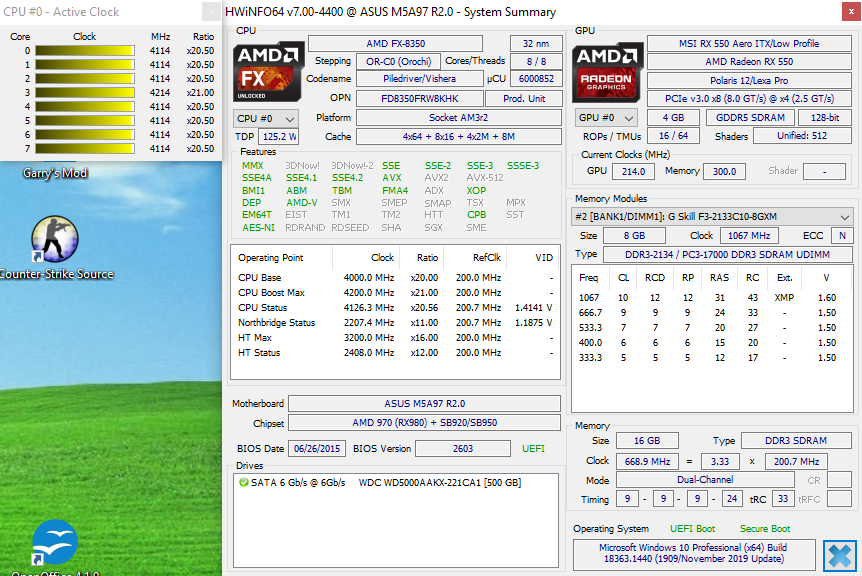The width and height of the screenshot is (862, 576).
Task: Click the green SATA drive status icon
Action: (244, 483)
